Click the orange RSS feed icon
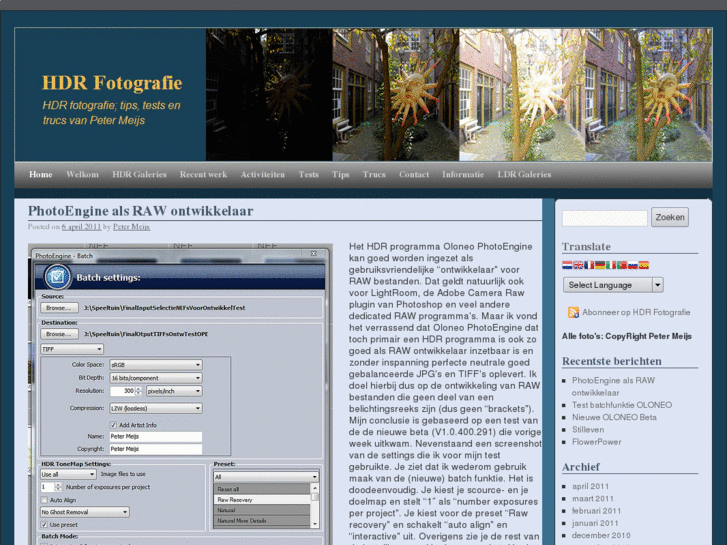 (x=574, y=312)
